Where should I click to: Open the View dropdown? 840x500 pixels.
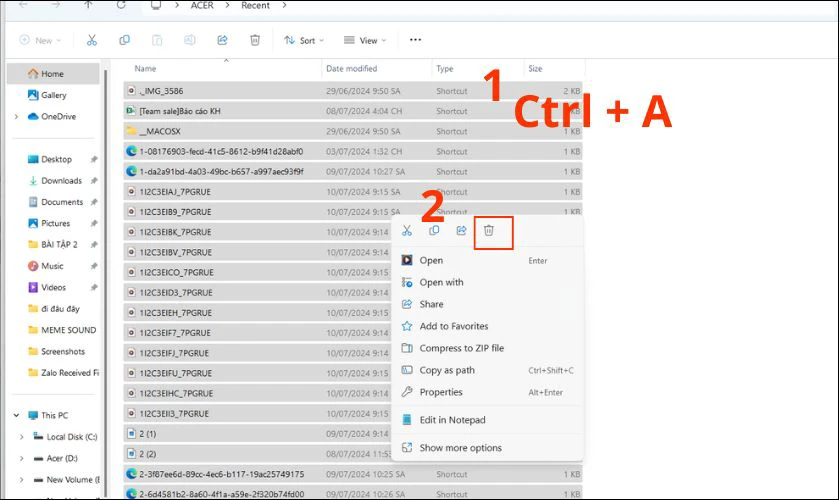point(362,40)
